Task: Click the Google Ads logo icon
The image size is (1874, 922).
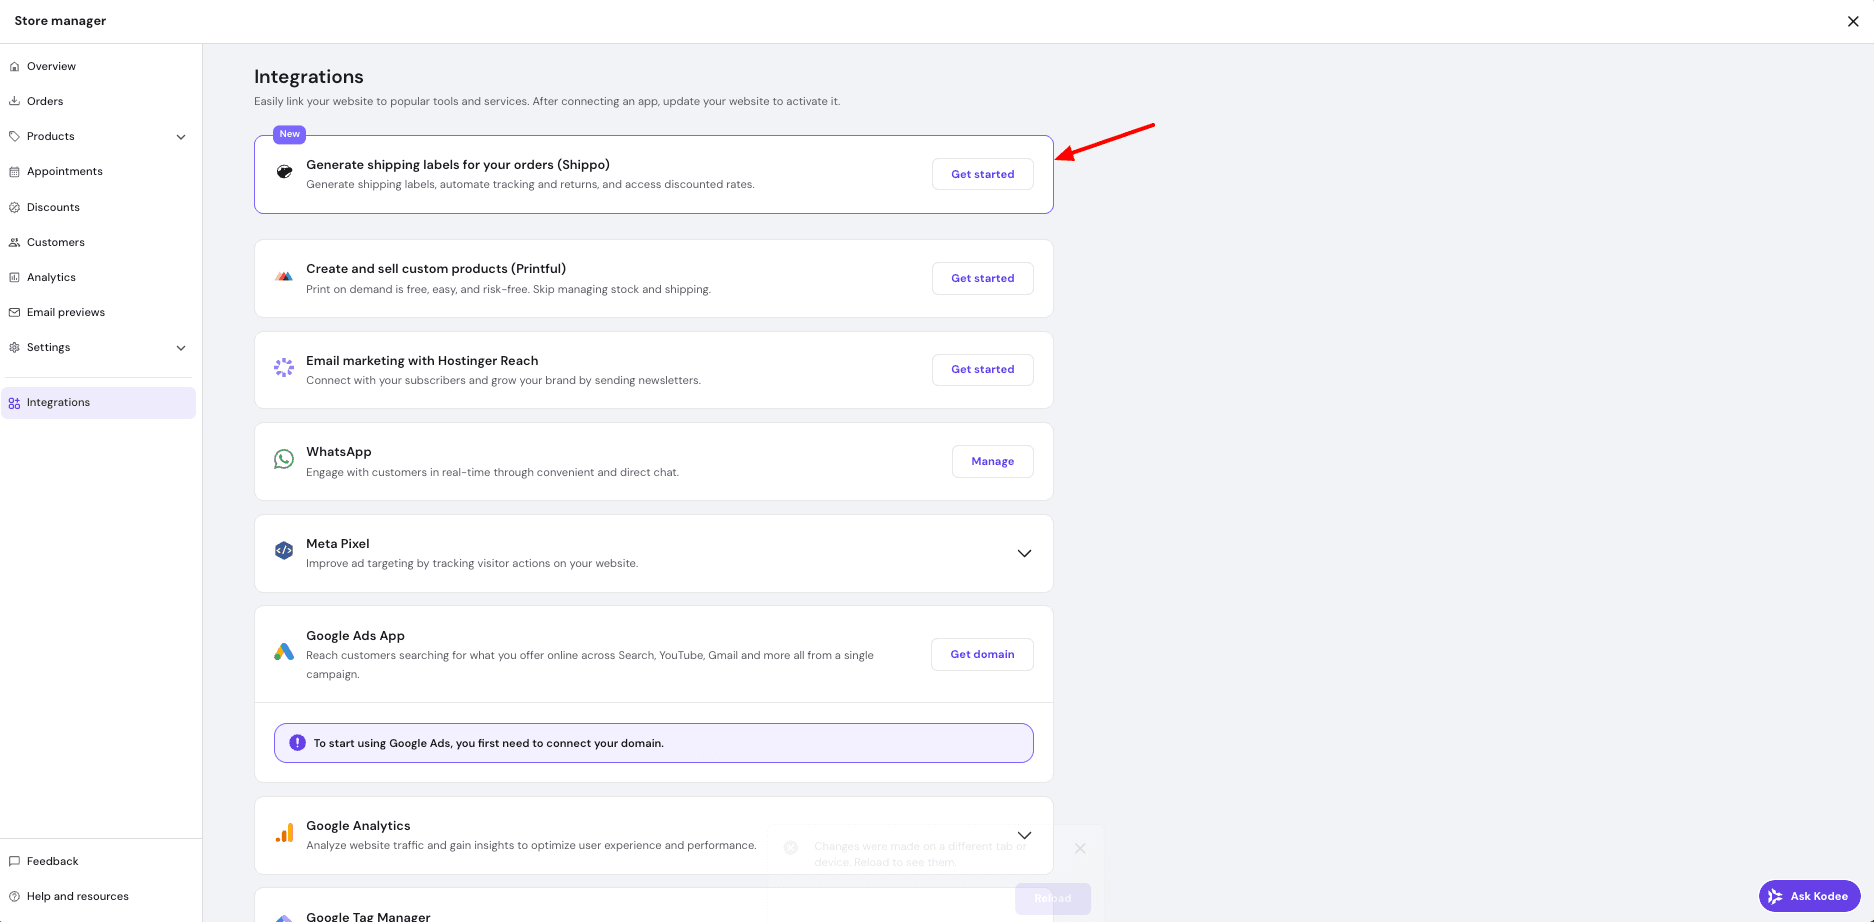Action: (x=284, y=652)
